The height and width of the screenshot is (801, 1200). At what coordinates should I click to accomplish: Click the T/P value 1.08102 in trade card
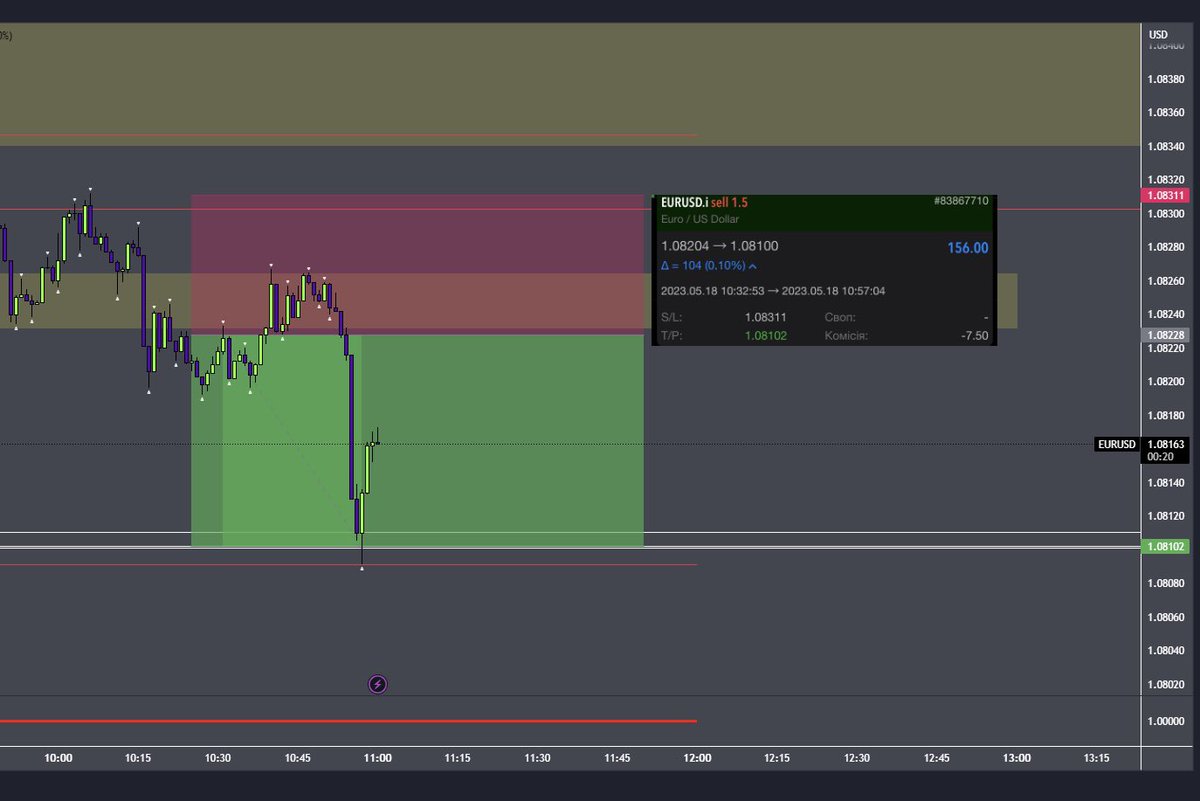[766, 336]
